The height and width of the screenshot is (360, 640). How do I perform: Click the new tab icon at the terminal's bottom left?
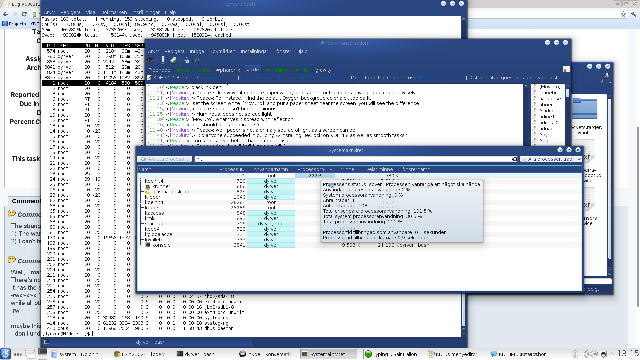point(47,342)
